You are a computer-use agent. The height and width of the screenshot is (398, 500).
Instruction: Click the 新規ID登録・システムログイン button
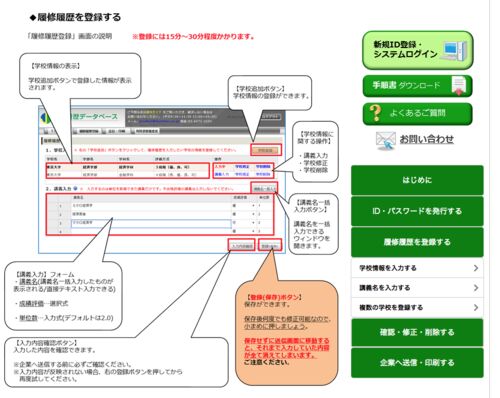point(418,50)
